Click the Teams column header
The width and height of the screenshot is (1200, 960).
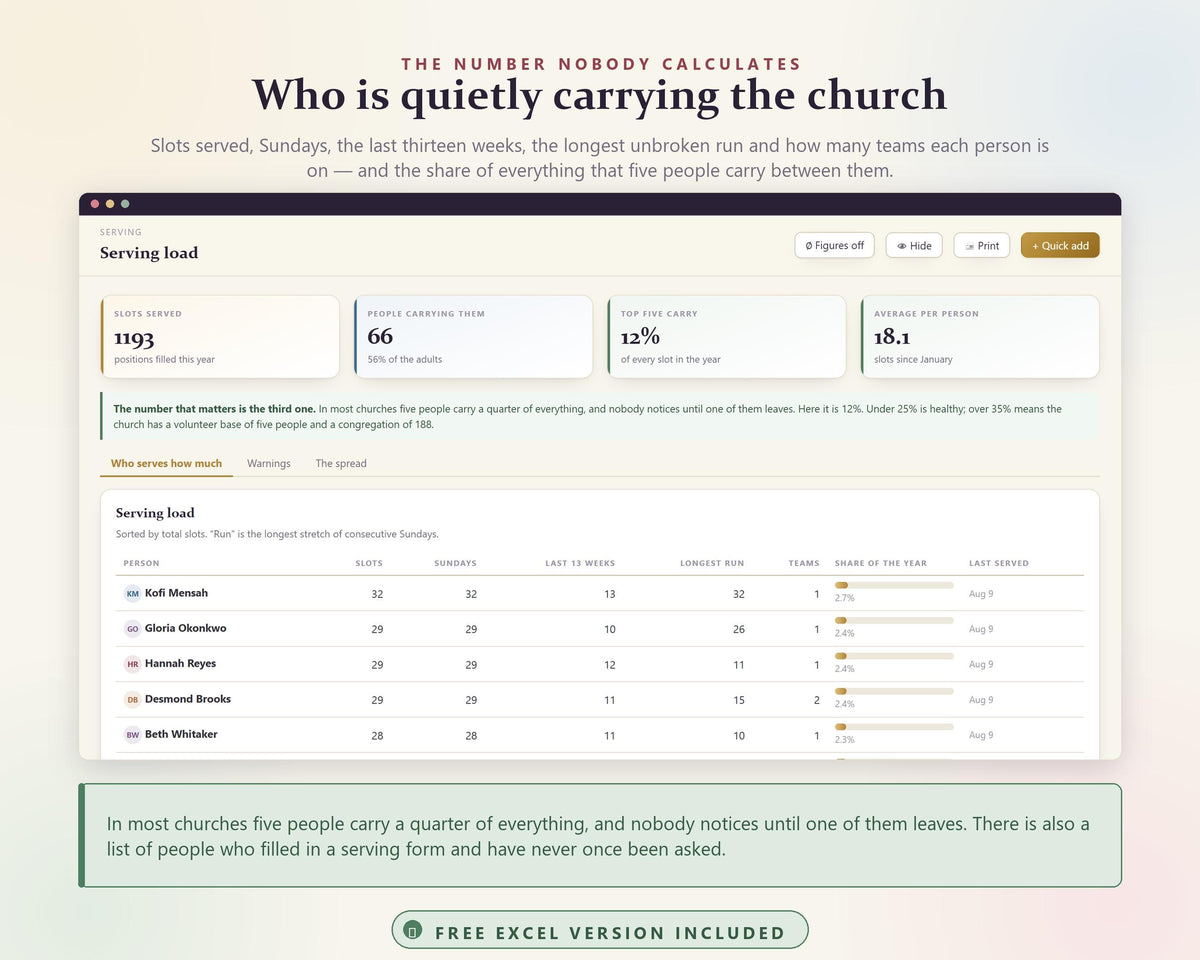pos(804,563)
